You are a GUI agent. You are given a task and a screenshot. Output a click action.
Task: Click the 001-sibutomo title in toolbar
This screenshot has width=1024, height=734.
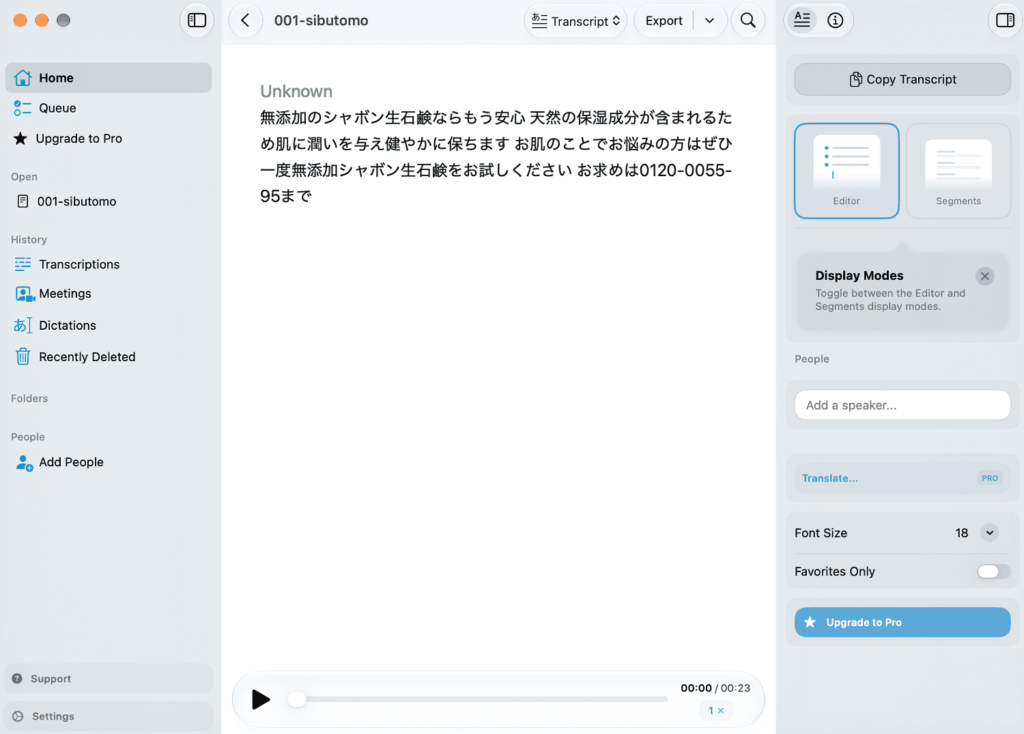321,21
